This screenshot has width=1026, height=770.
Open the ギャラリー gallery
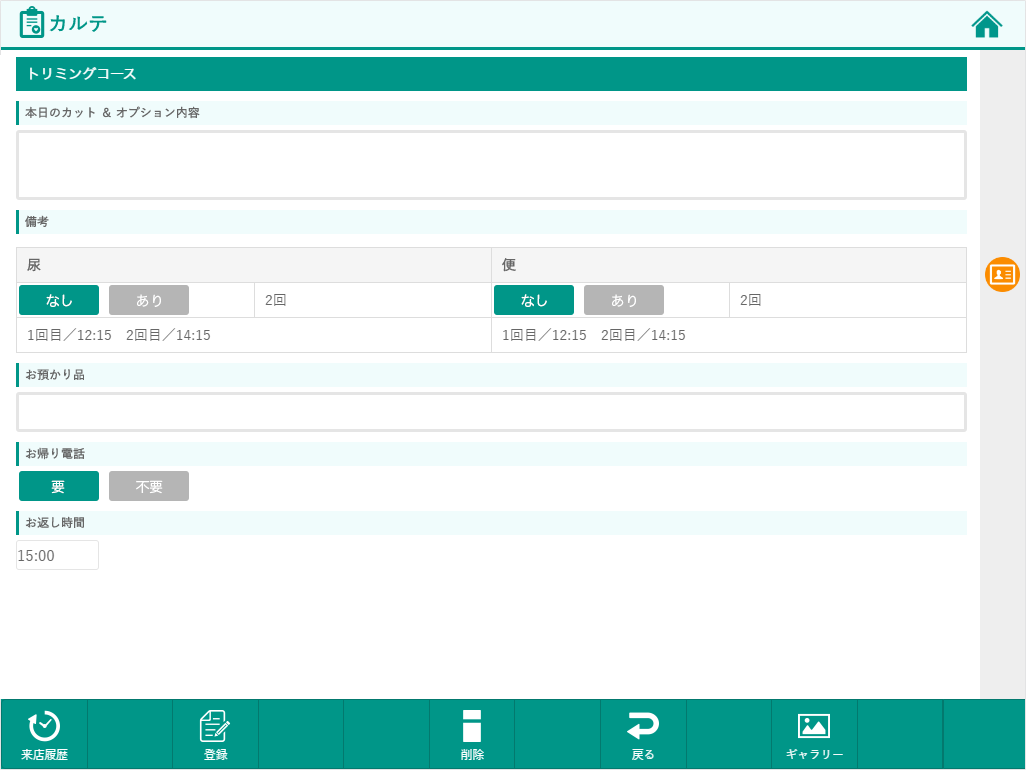coord(814,734)
